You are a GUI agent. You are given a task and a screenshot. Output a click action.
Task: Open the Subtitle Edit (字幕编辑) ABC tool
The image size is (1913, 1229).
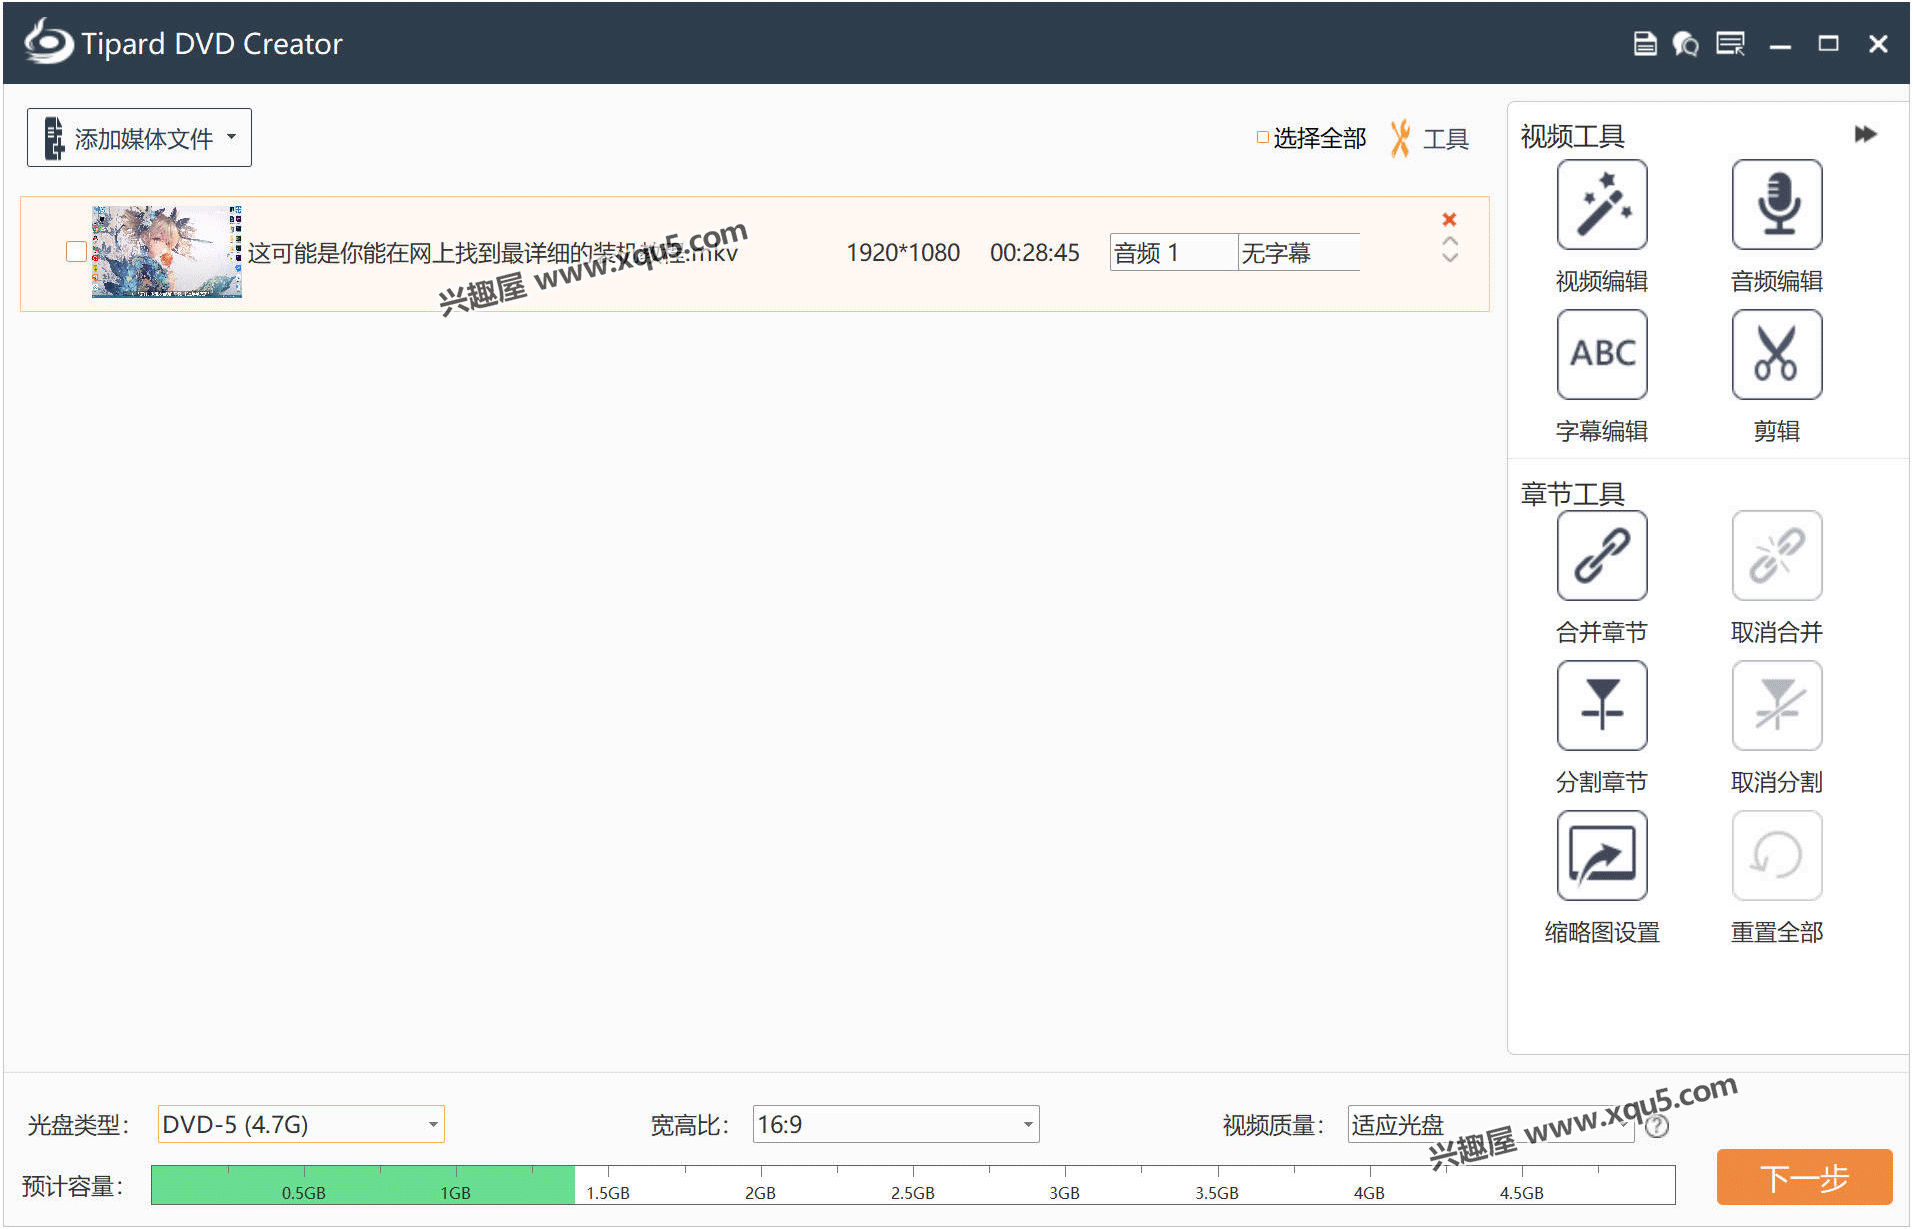[x=1601, y=355]
